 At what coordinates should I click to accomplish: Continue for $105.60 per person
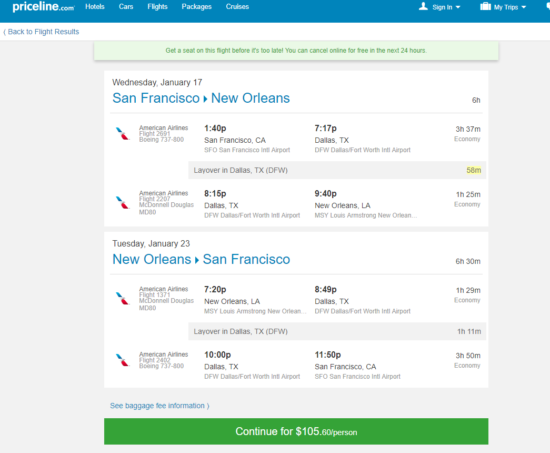296,431
